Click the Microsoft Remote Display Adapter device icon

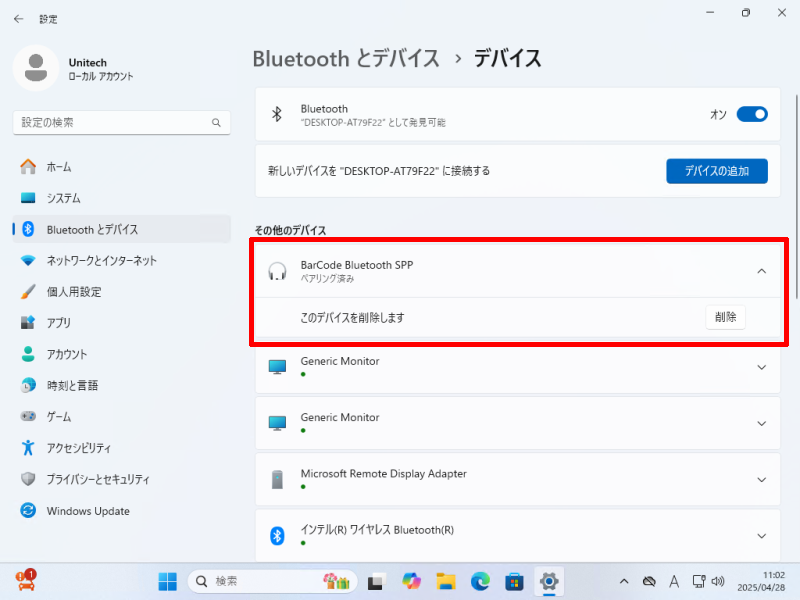coord(277,480)
